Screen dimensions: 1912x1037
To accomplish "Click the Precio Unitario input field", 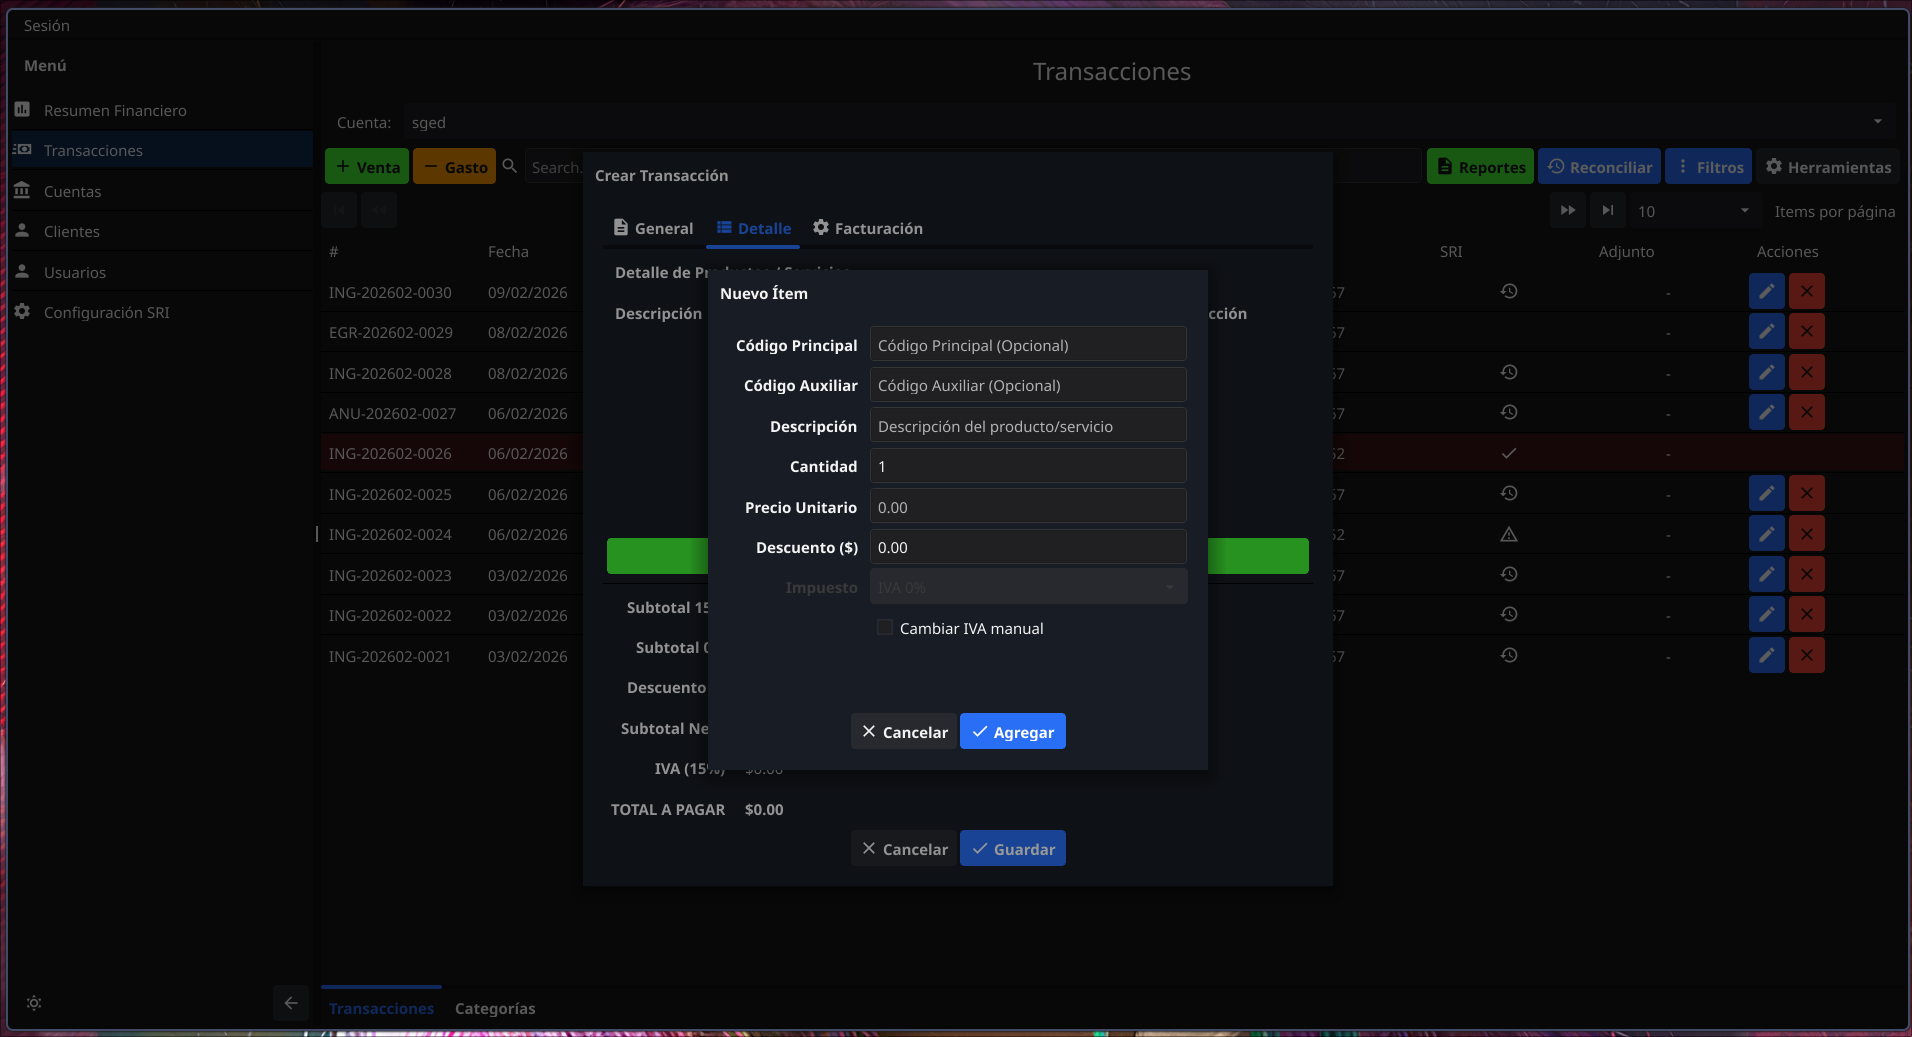I will click(1028, 507).
